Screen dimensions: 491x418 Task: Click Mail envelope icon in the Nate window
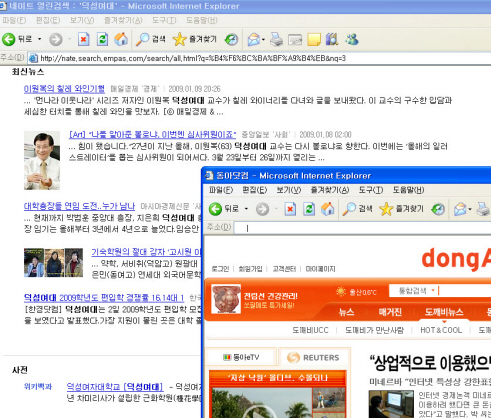(x=253, y=40)
